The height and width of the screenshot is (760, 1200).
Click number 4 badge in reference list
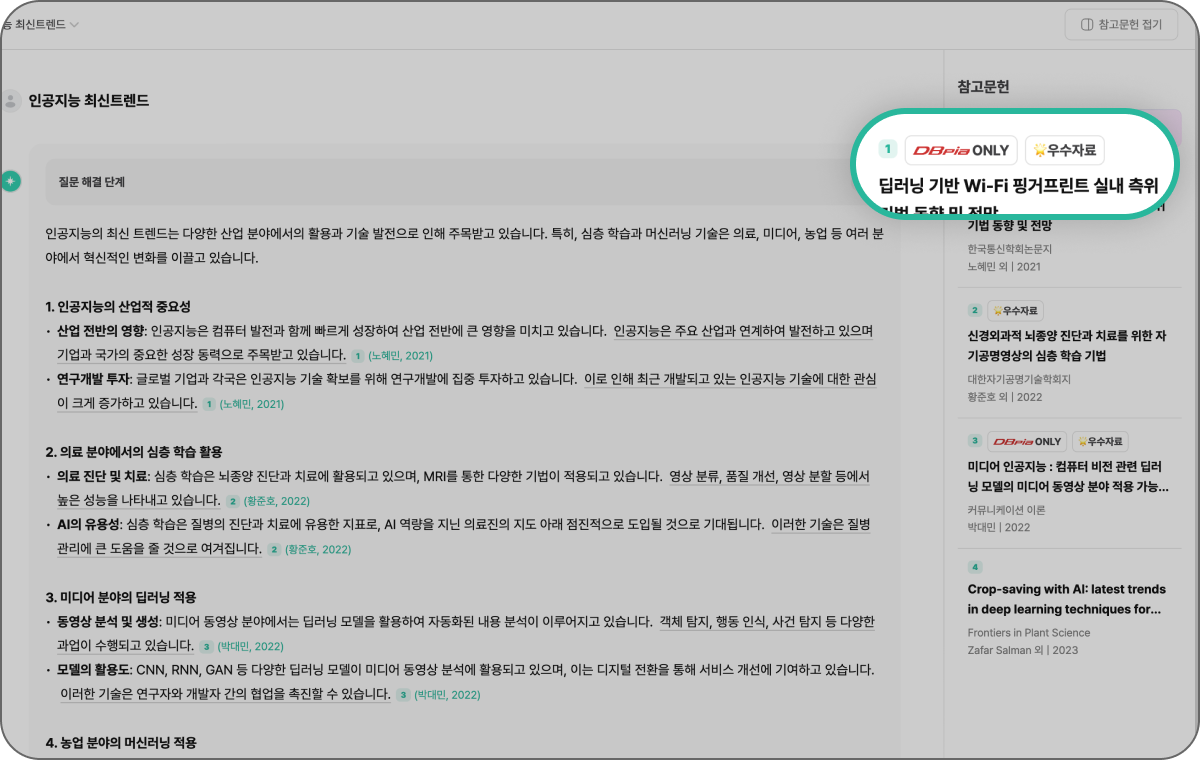(975, 567)
